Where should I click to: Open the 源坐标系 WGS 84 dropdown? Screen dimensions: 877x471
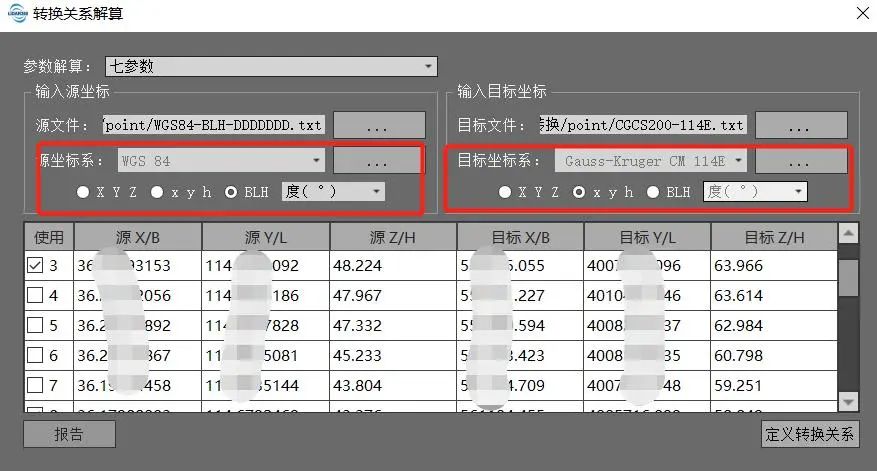tap(221, 161)
